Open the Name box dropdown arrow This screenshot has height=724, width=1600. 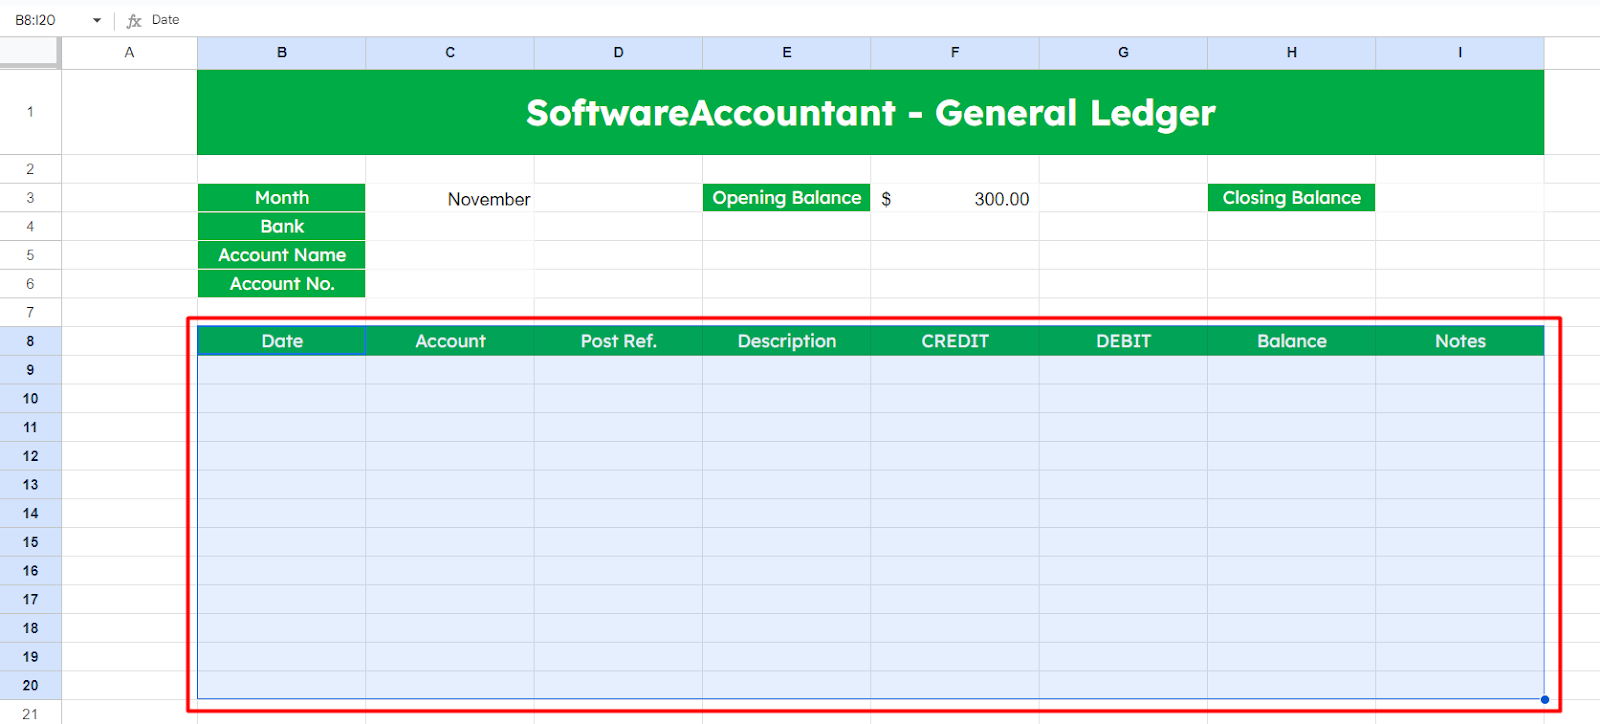coord(97,20)
